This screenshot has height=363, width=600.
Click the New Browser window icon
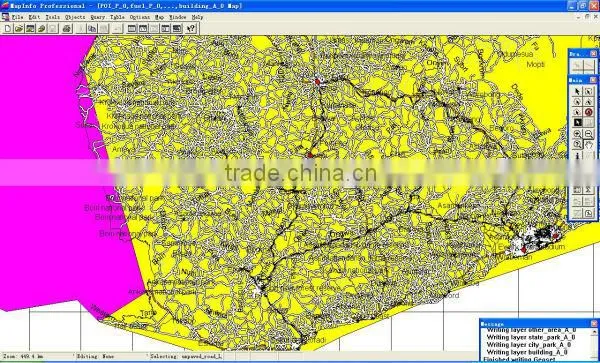(132, 28)
